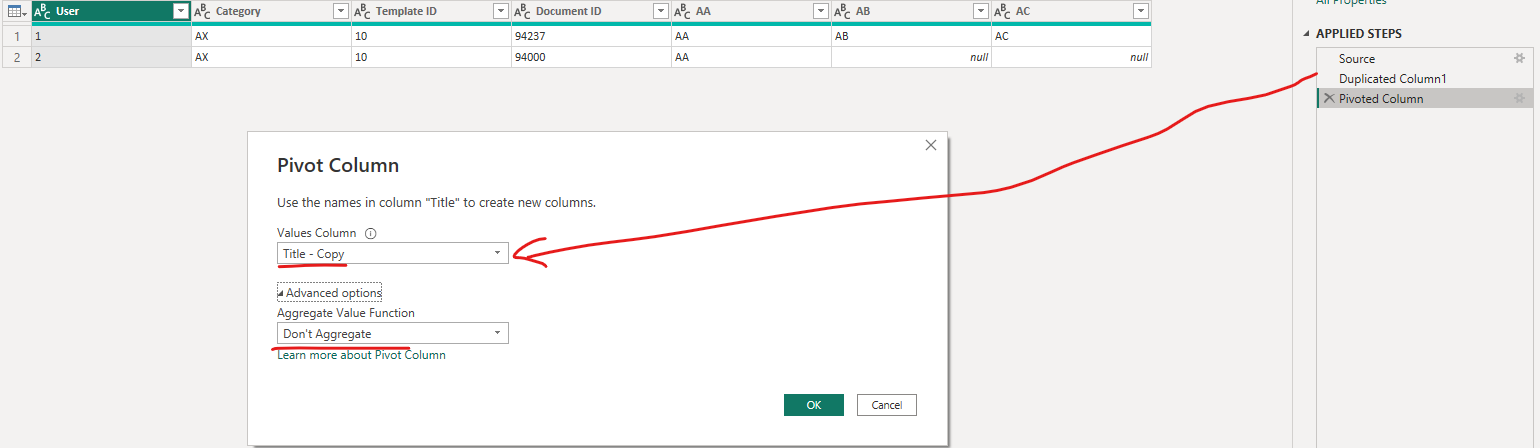Select the AA column header
The image size is (1540, 448).
coord(751,11)
